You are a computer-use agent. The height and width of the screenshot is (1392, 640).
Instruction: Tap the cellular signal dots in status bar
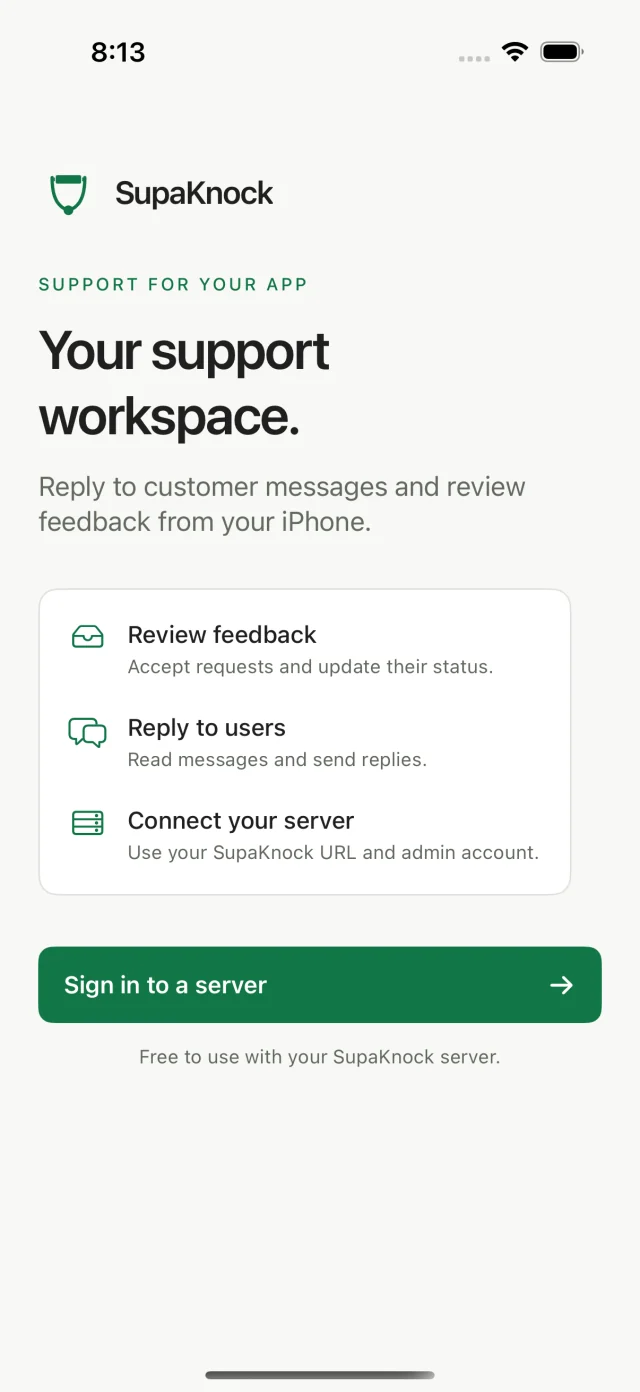[x=474, y=59]
